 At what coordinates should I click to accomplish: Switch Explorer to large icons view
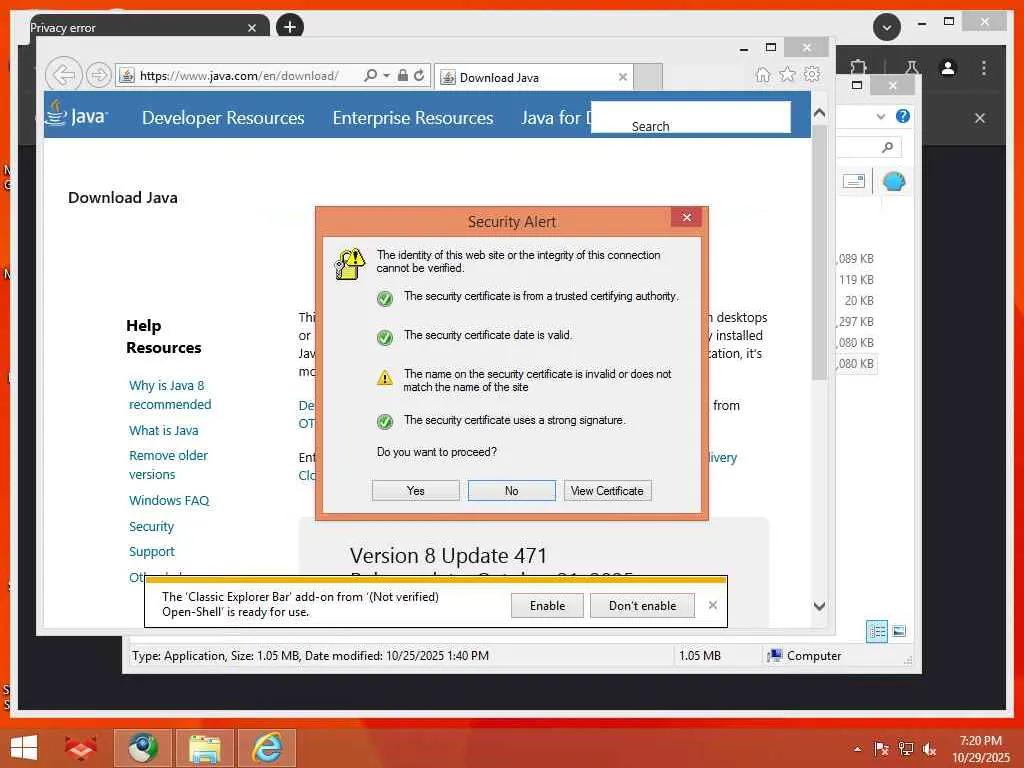pos(899,631)
